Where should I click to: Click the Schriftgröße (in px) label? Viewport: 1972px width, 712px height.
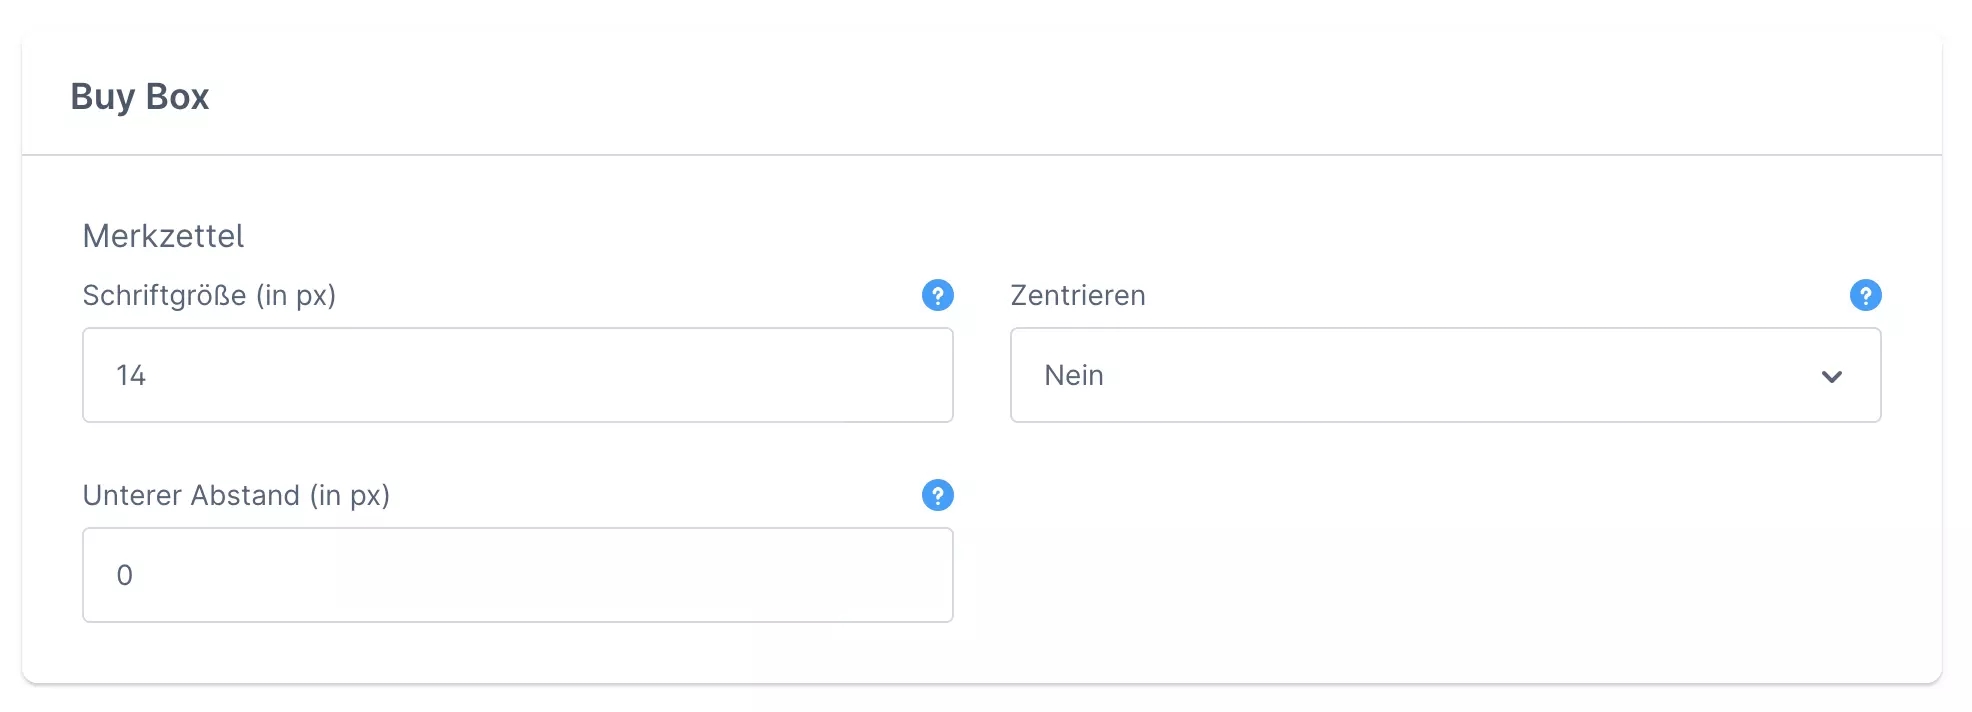click(x=209, y=295)
